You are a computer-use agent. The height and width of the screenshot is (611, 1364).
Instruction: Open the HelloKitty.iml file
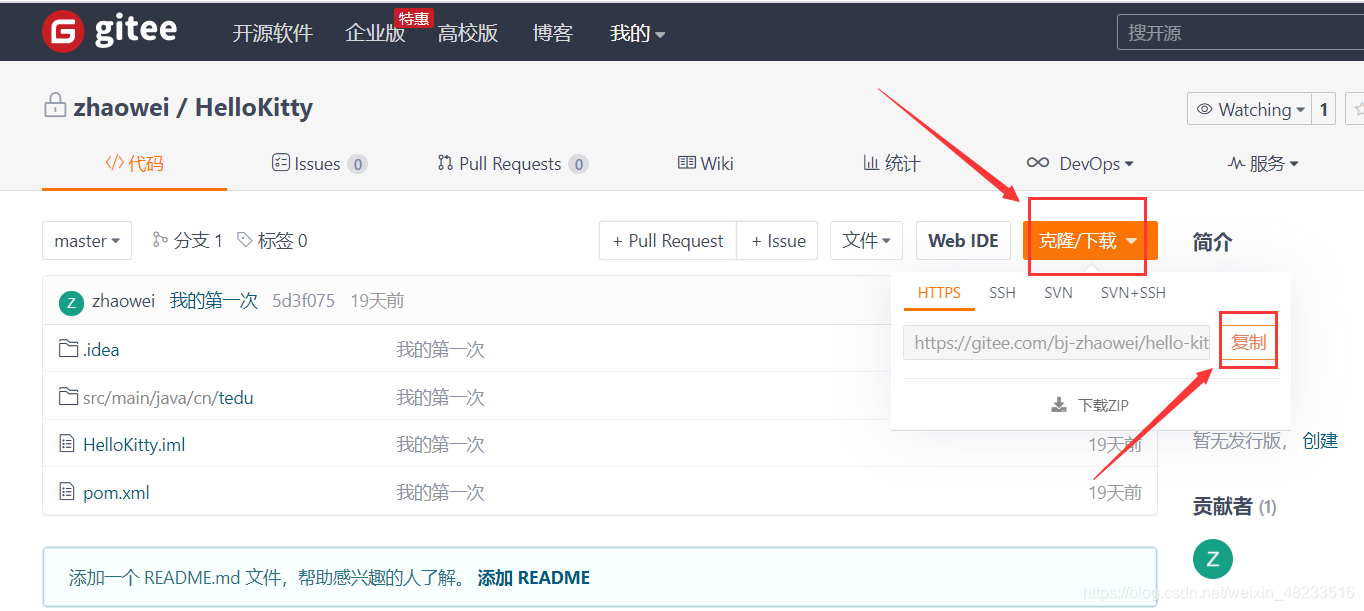pyautogui.click(x=134, y=444)
